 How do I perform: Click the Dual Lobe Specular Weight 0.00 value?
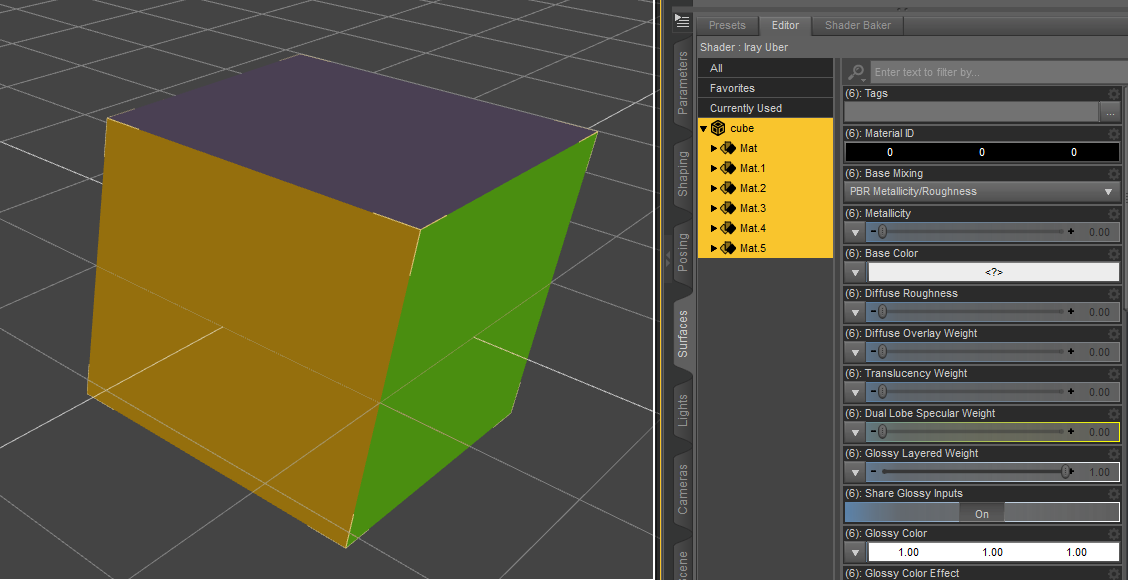click(x=1099, y=432)
